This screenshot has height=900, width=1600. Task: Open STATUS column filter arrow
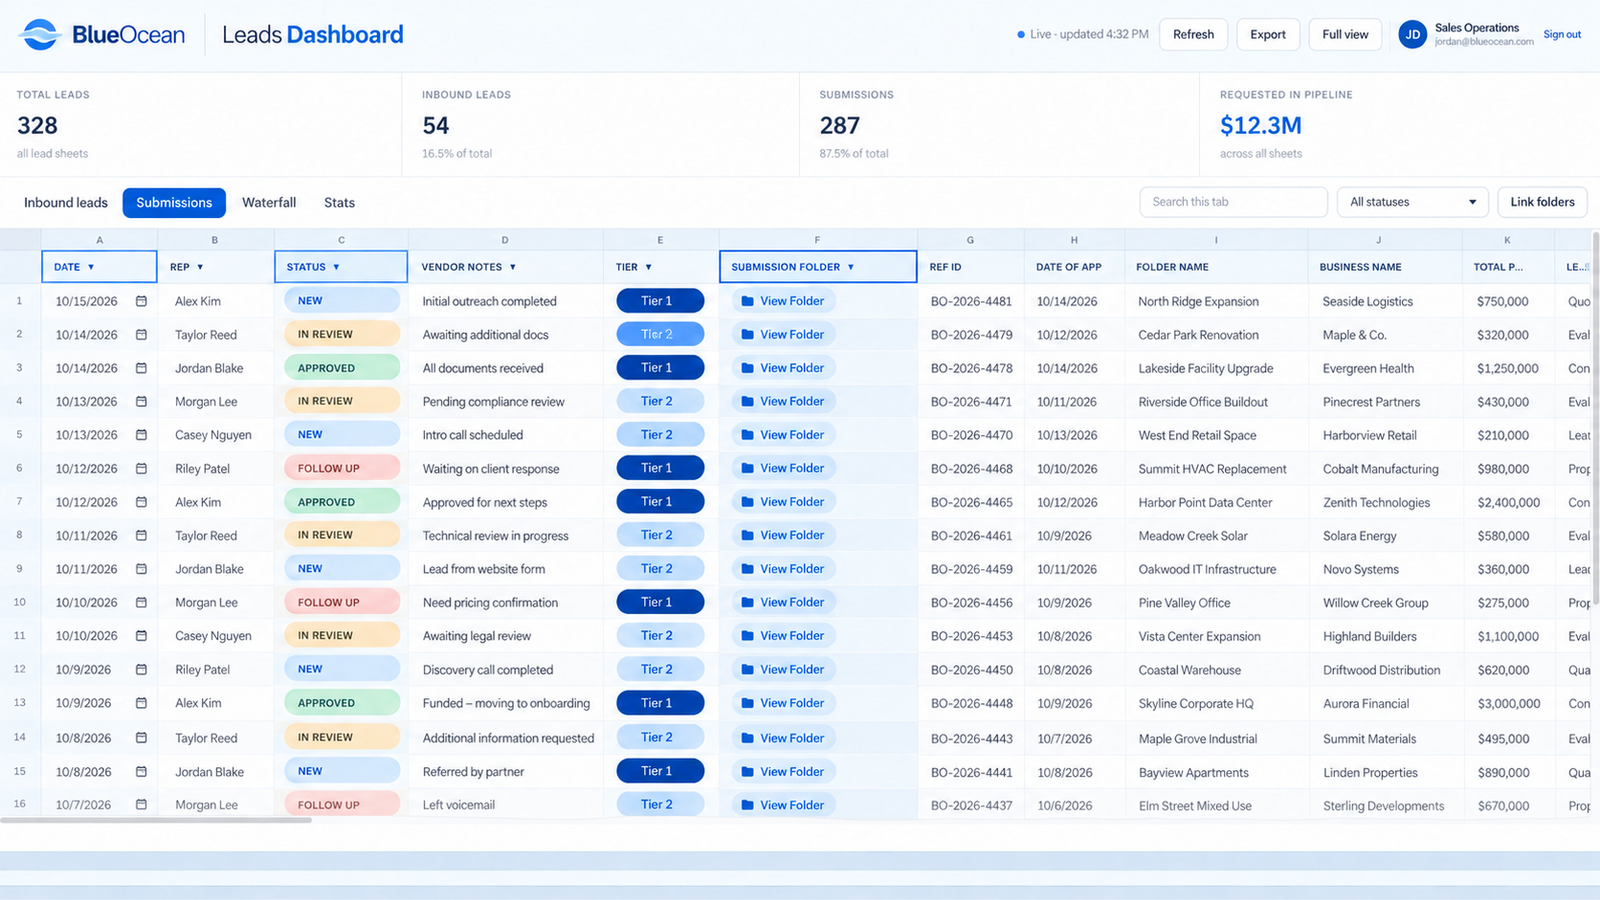click(x=336, y=267)
